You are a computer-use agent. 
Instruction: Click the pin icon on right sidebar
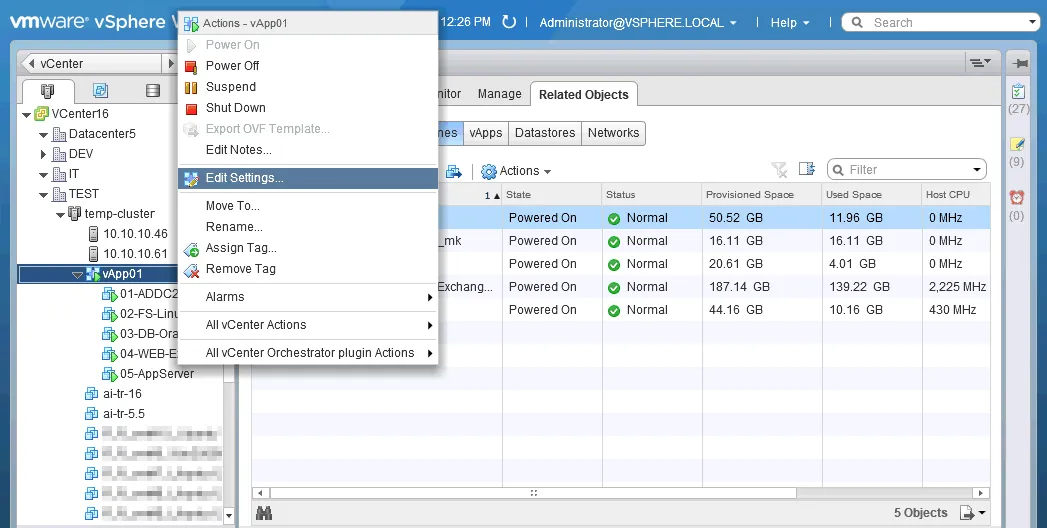[x=1019, y=63]
